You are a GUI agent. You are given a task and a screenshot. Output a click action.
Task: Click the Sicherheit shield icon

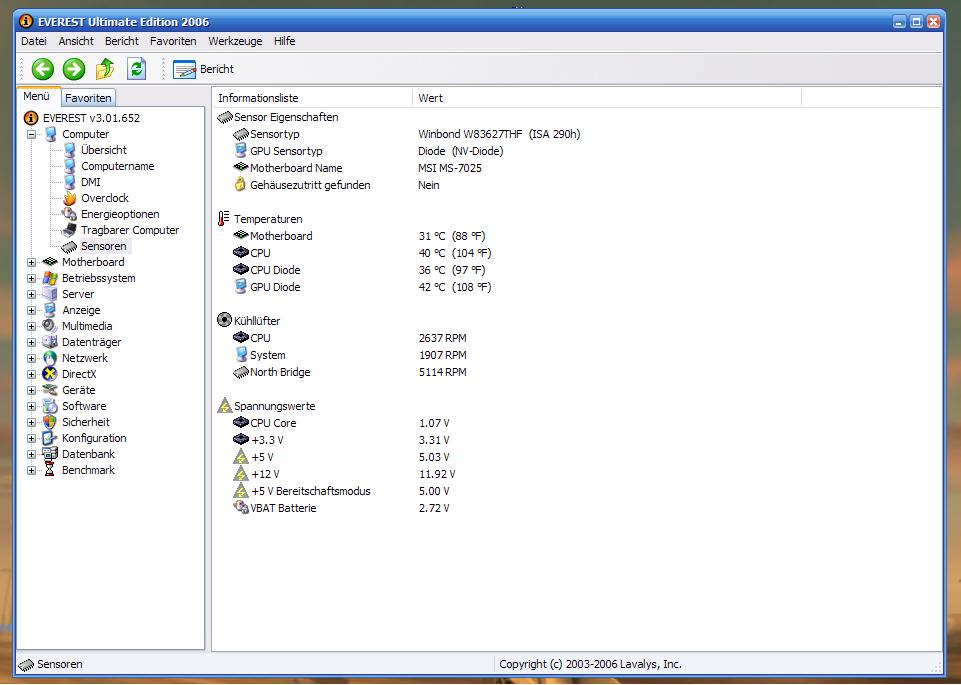tap(50, 422)
